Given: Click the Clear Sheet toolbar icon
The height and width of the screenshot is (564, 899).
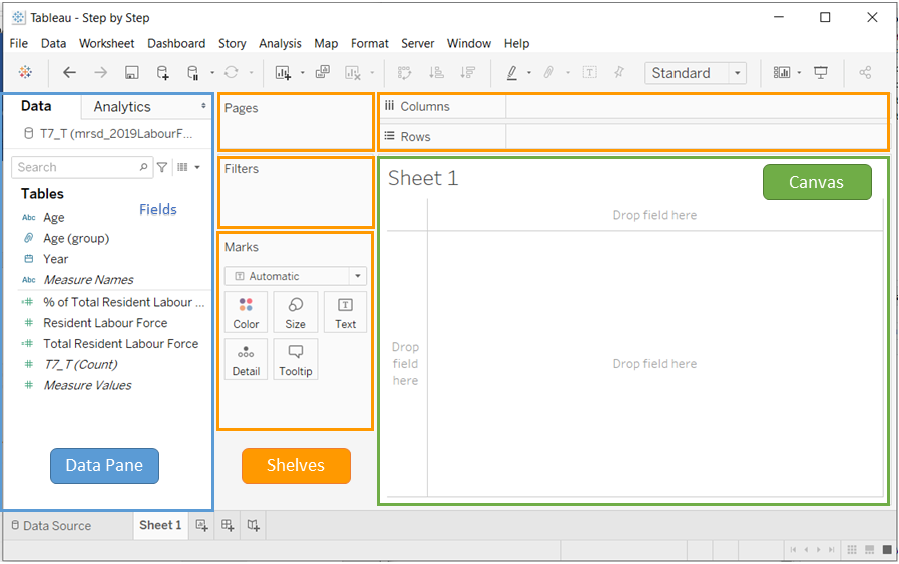Looking at the screenshot, I should [x=353, y=72].
